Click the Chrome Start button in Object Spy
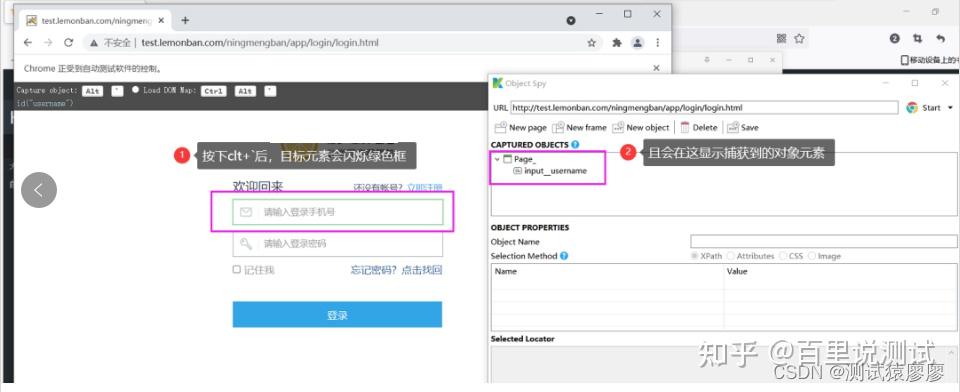This screenshot has height=392, width=960. point(923,108)
